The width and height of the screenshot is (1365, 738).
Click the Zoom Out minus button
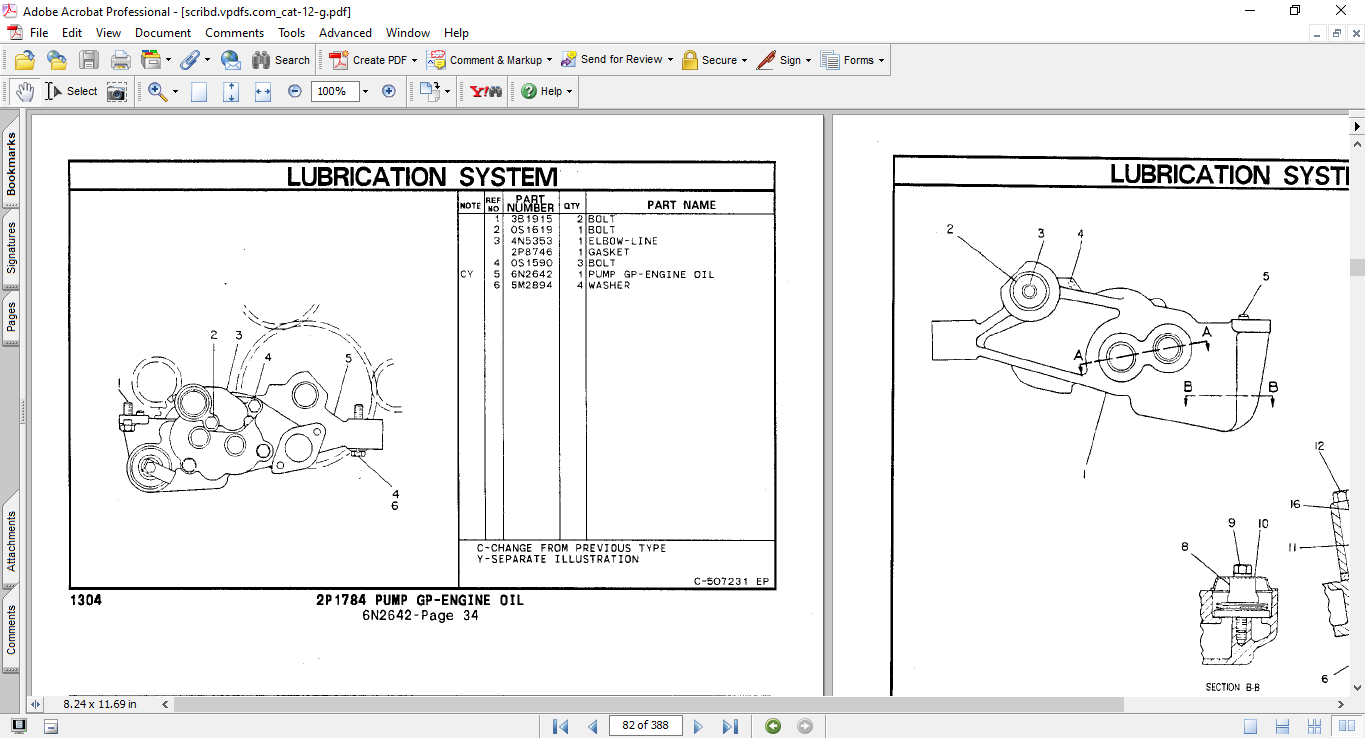295,91
